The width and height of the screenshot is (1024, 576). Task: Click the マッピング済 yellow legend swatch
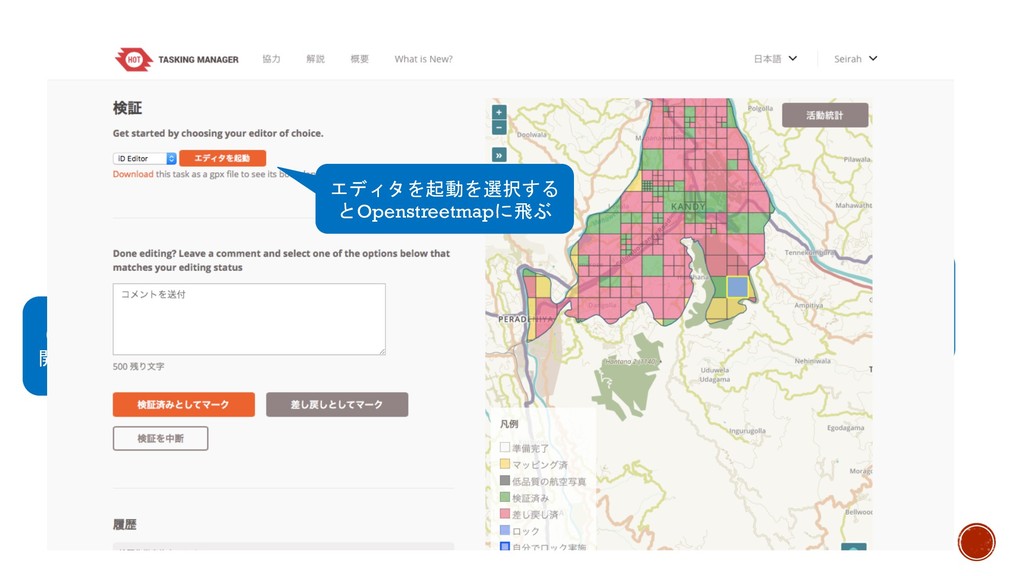pos(505,464)
